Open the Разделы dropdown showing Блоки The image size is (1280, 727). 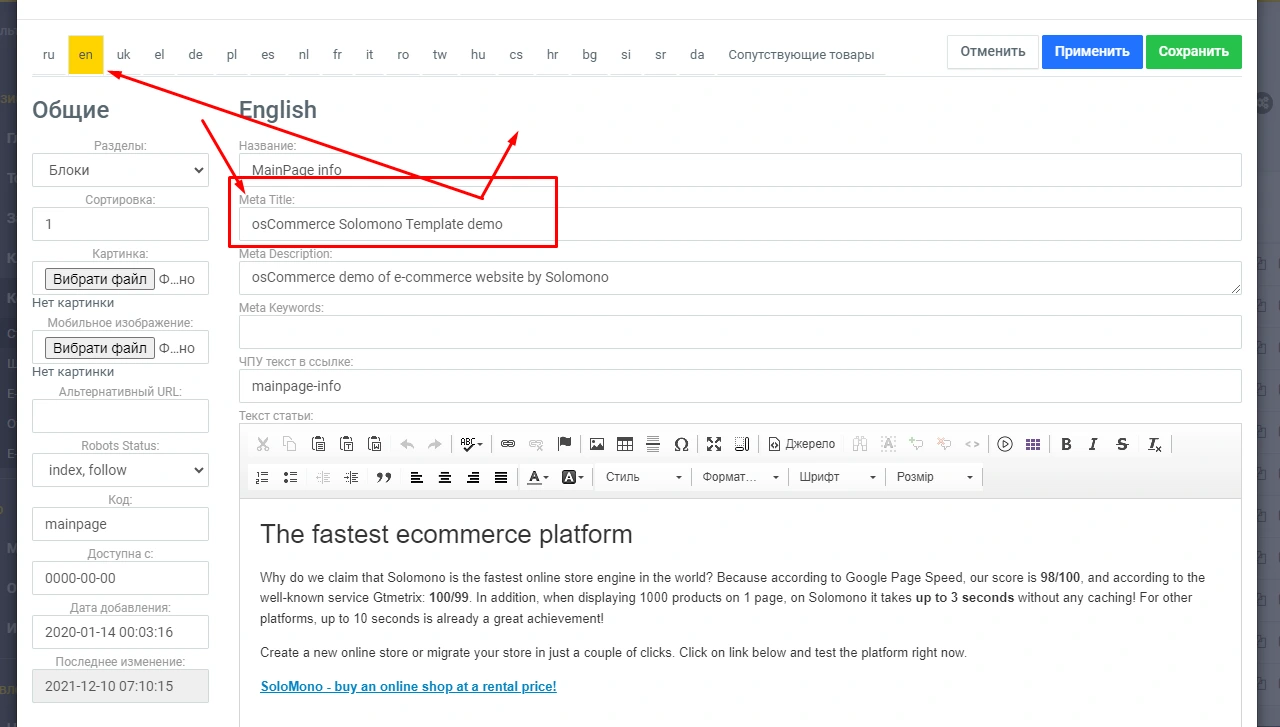coord(120,171)
